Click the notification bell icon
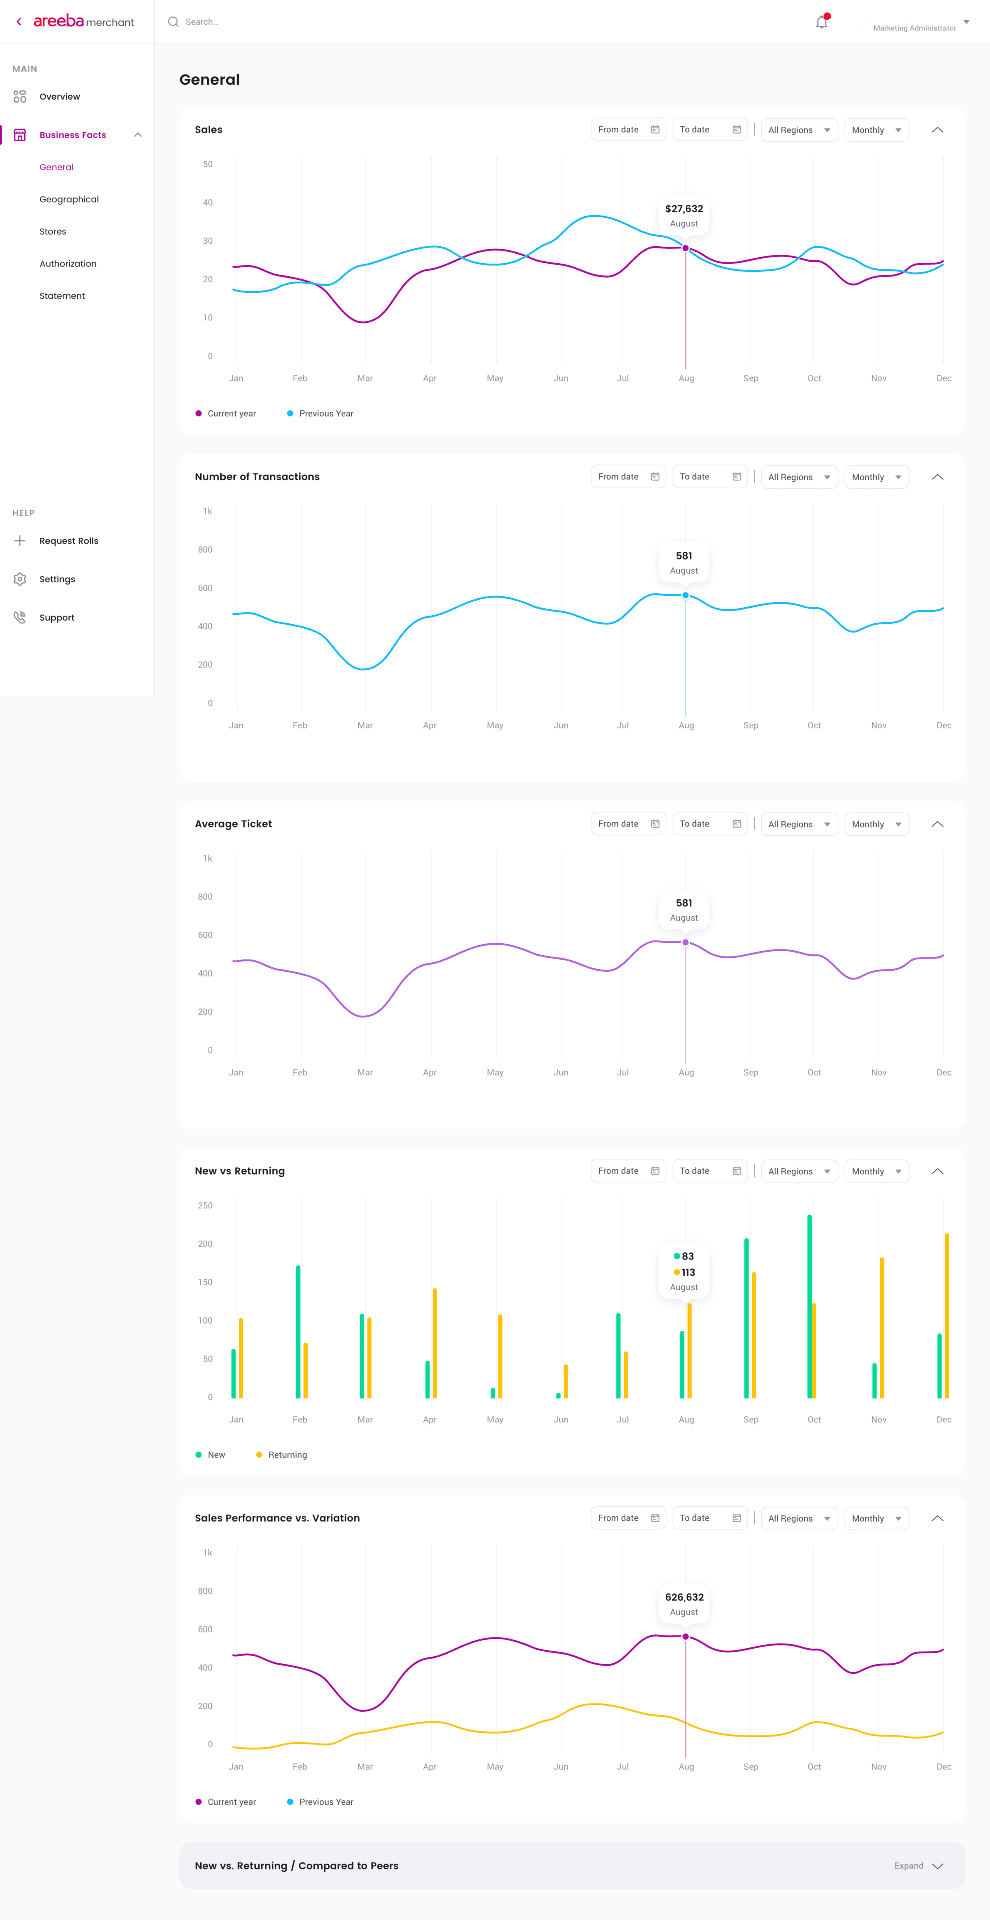Image resolution: width=990 pixels, height=1920 pixels. click(822, 22)
